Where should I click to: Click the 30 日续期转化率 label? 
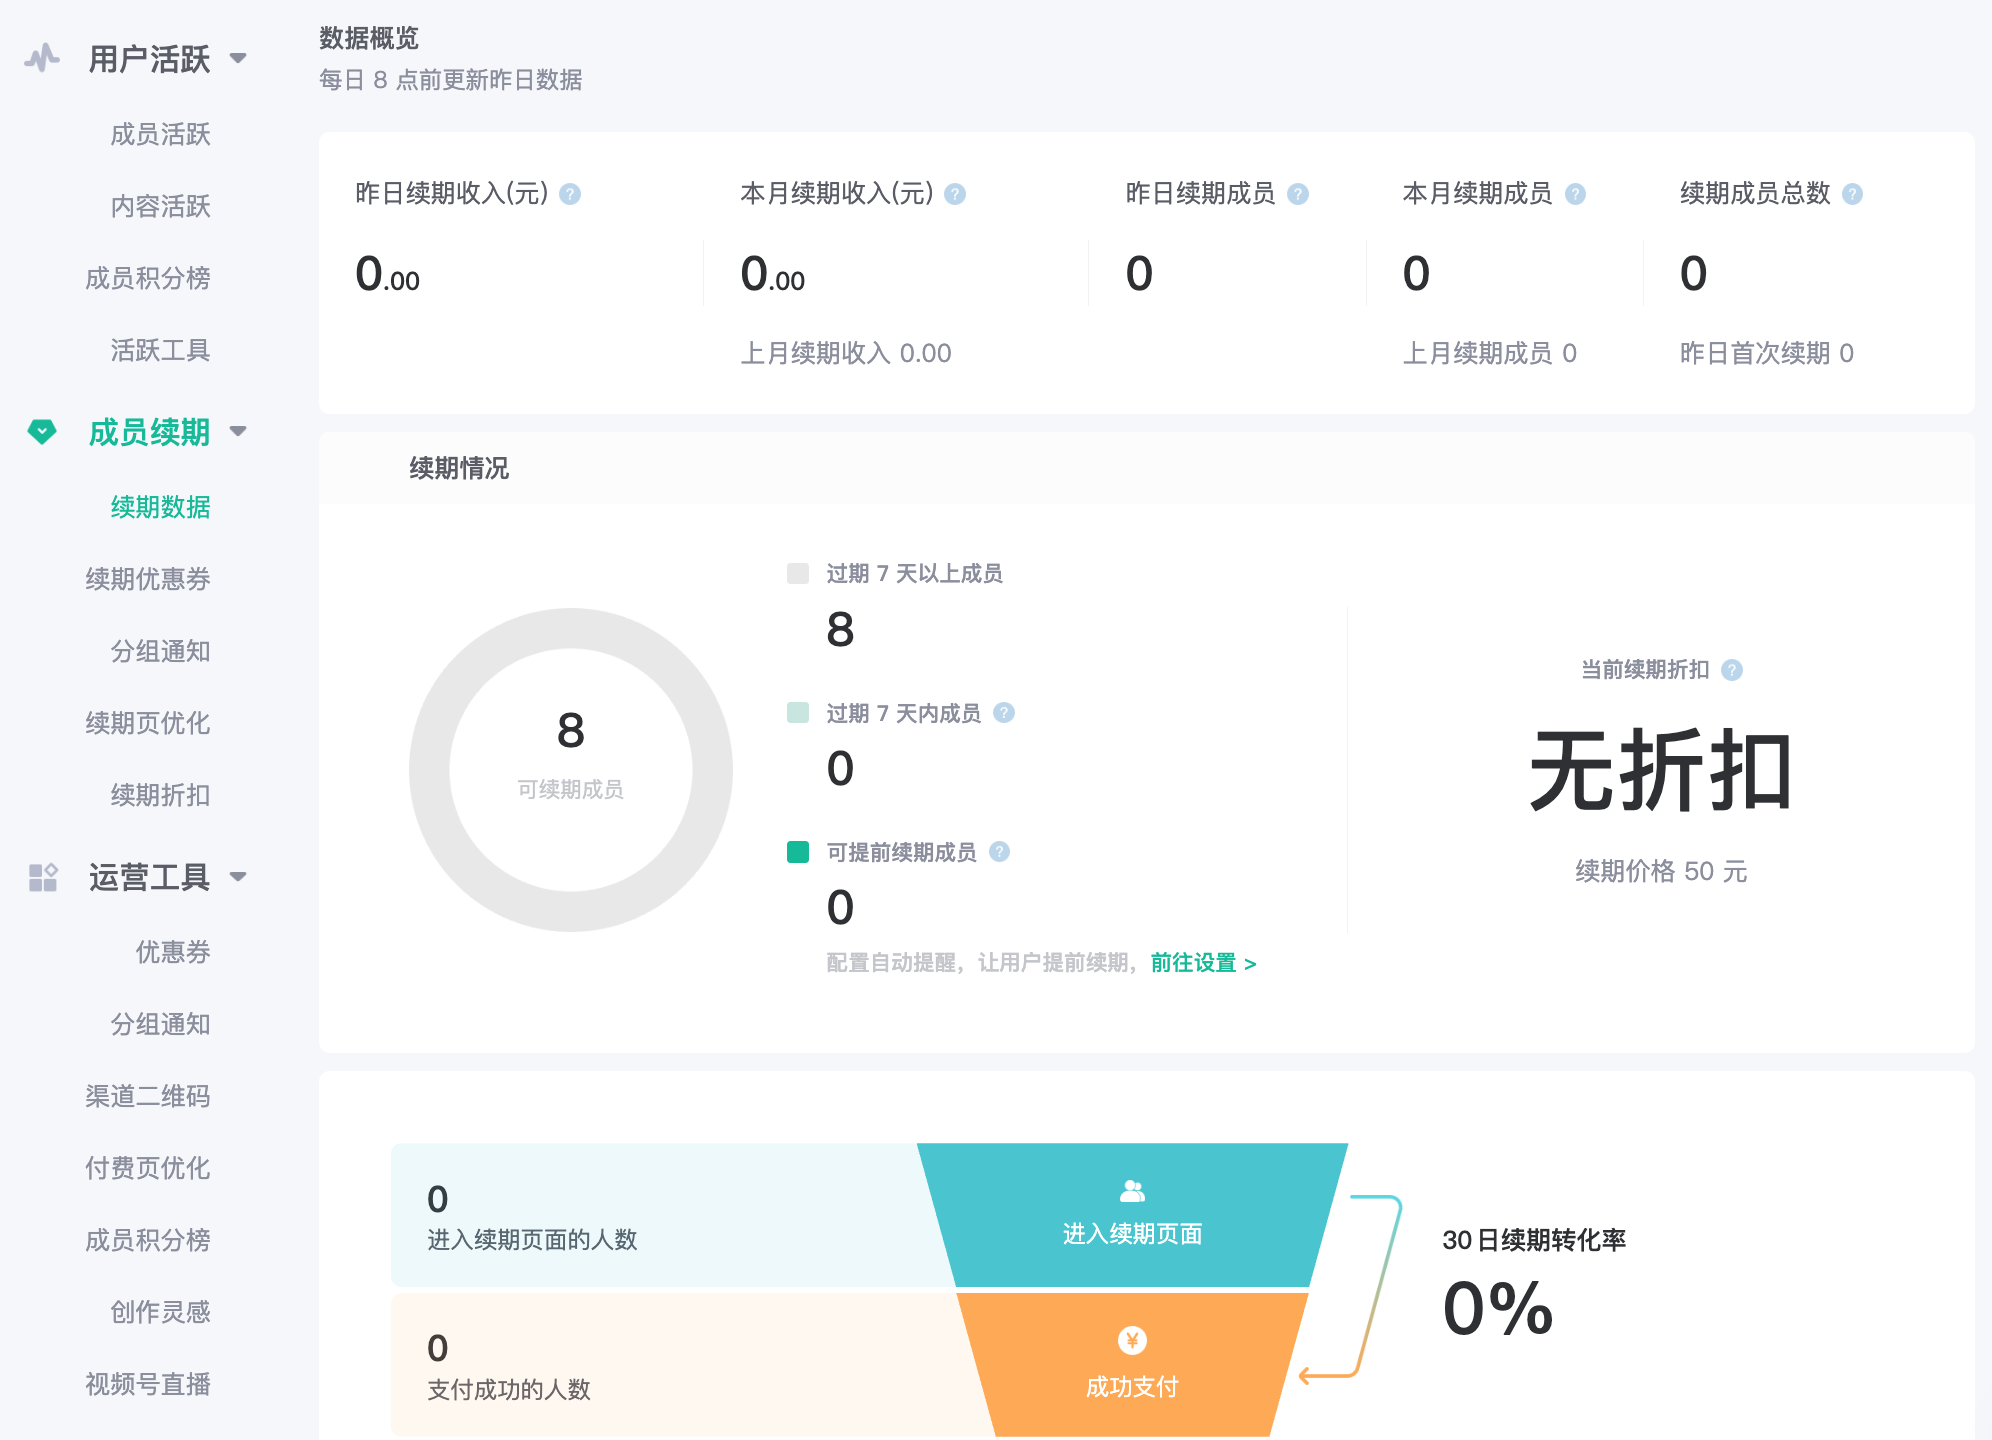[x=1534, y=1240]
